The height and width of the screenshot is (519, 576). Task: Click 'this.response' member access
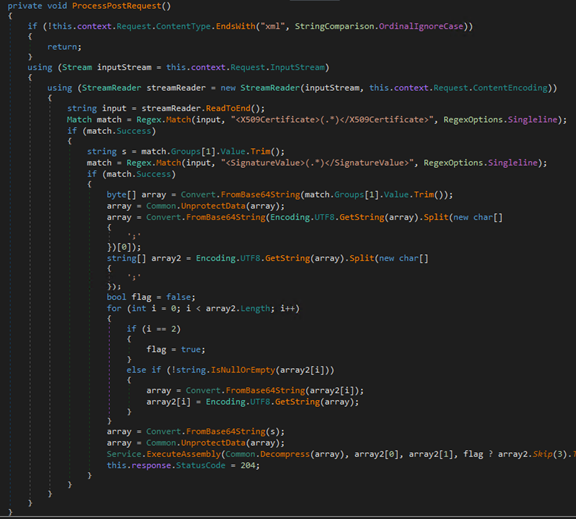(139, 466)
